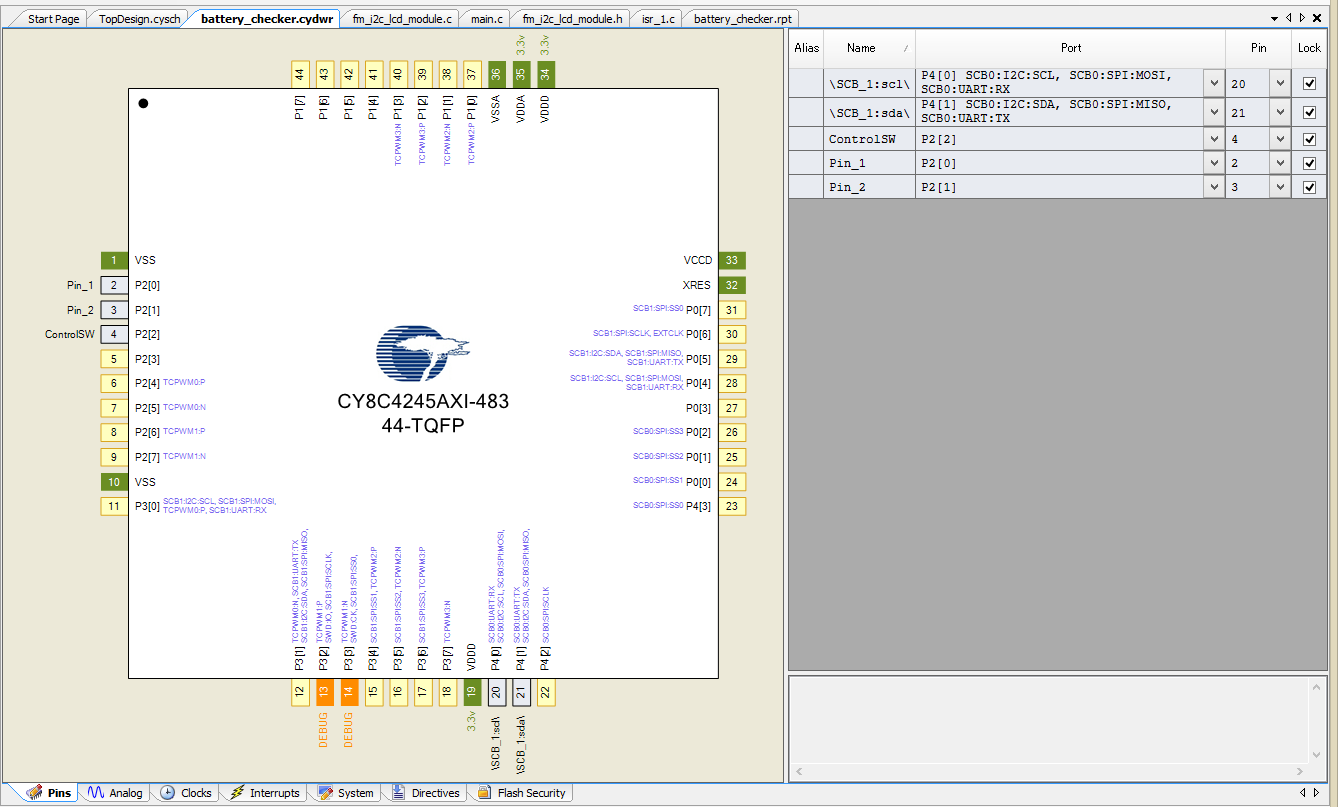Select package pin 10 VSS
The height and width of the screenshot is (807, 1338).
click(114, 482)
